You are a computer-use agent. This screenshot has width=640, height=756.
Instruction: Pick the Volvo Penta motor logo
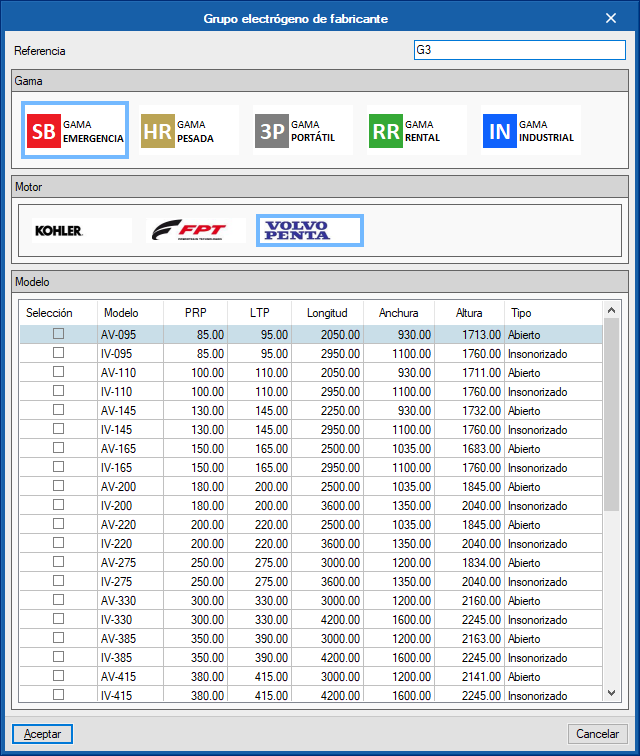coord(310,230)
